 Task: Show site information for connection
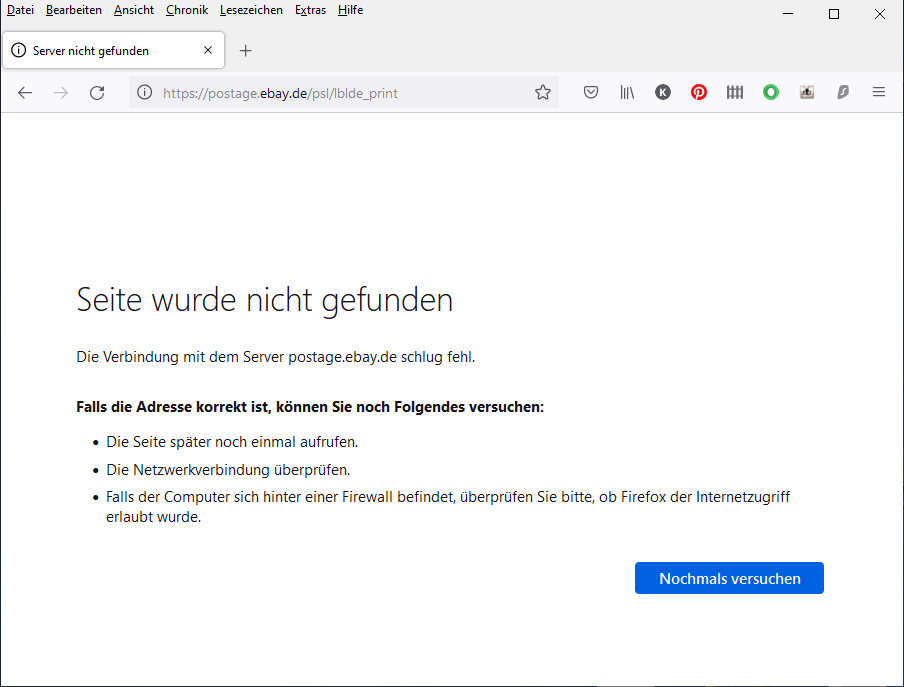tap(145, 93)
